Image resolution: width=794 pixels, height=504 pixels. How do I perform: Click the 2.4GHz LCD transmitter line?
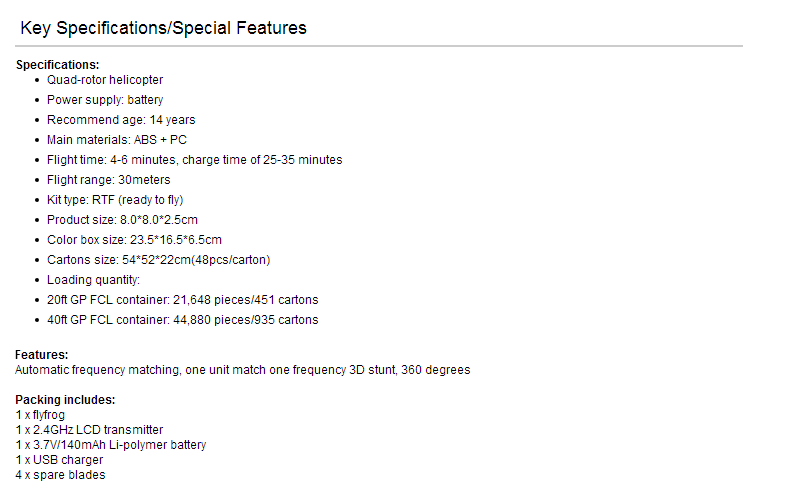pyautogui.click(x=89, y=430)
